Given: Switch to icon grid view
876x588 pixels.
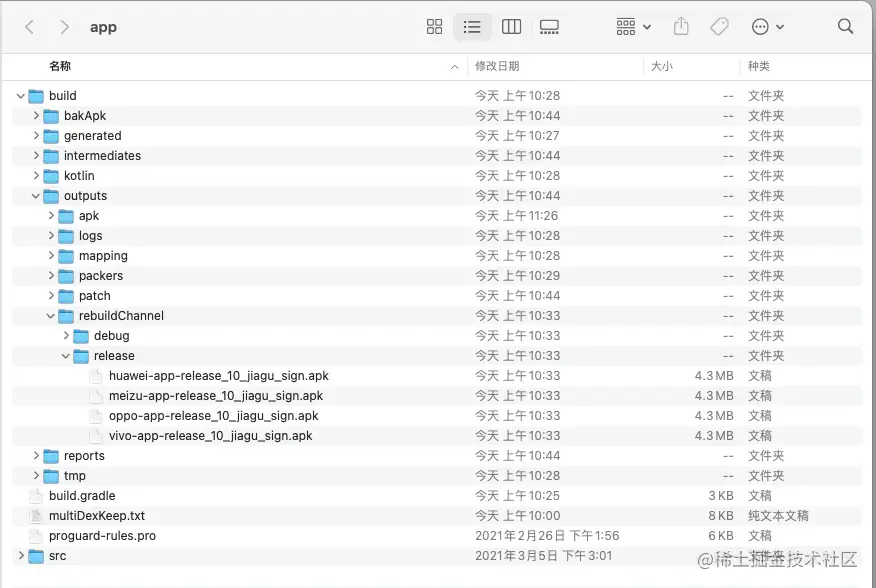Looking at the screenshot, I should click(434, 27).
